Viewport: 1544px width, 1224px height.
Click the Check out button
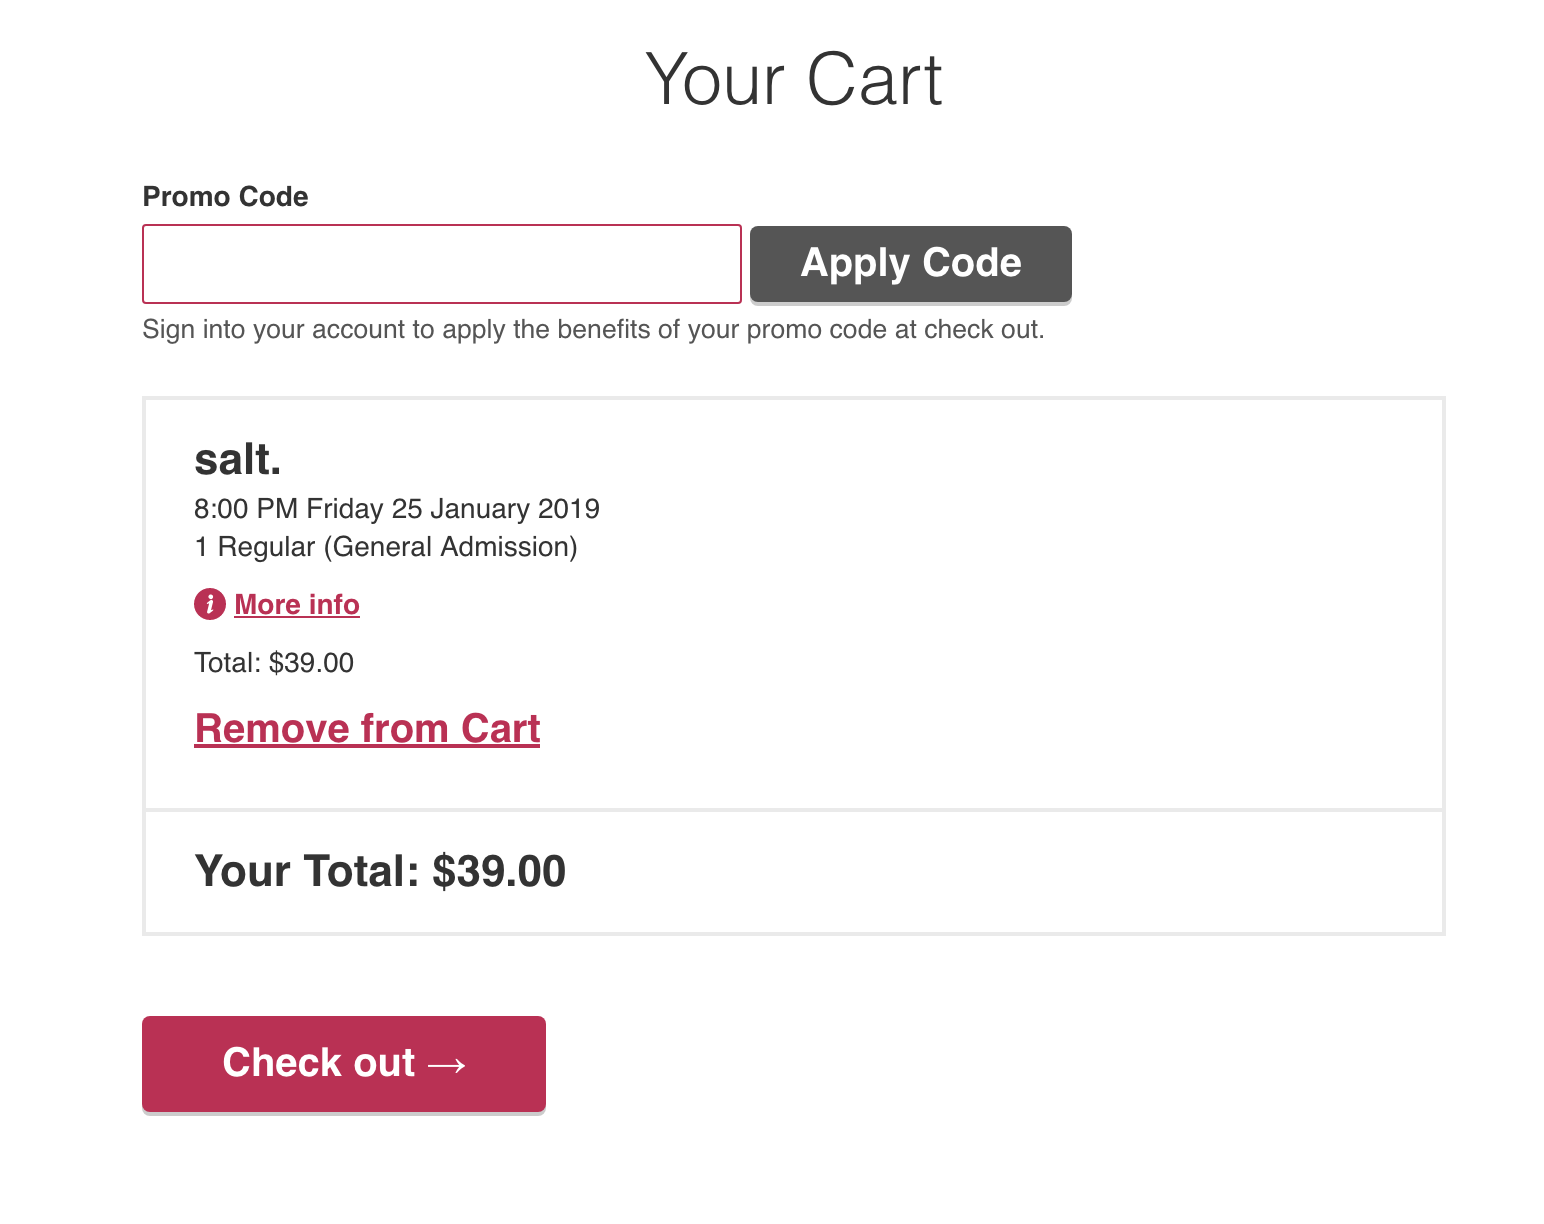pos(343,1063)
